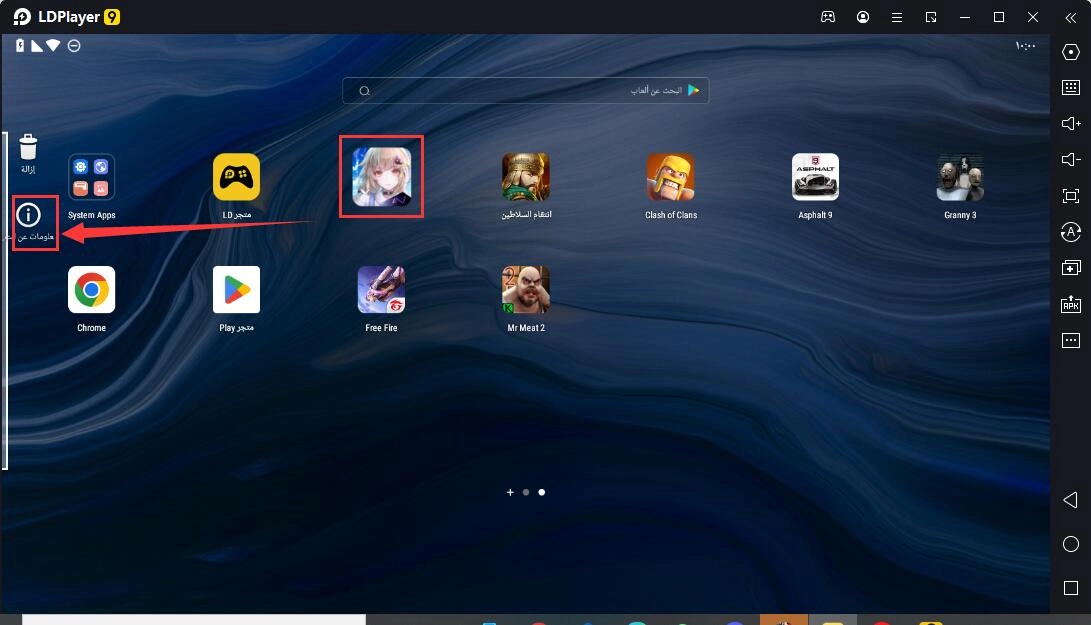Viewport: 1091px width, 625px height.
Task: Click the do-not-disturb status icon
Action: (x=74, y=46)
